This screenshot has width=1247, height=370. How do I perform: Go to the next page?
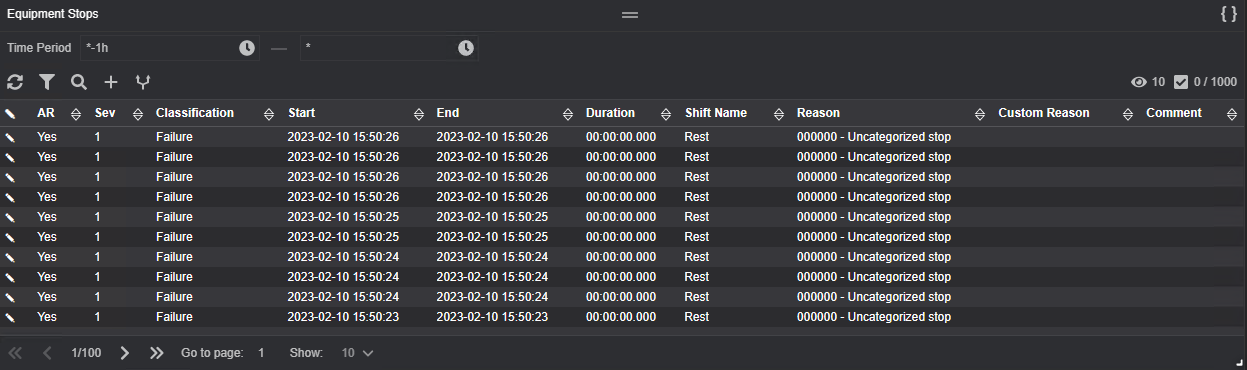[124, 353]
